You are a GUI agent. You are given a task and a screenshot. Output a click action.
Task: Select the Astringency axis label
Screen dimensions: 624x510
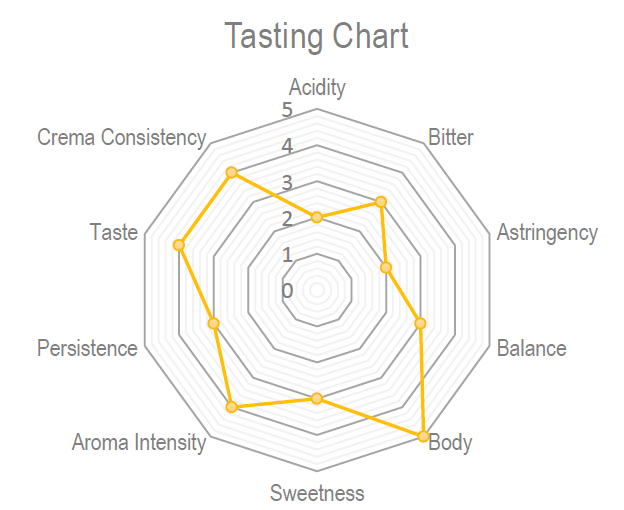[x=547, y=233]
